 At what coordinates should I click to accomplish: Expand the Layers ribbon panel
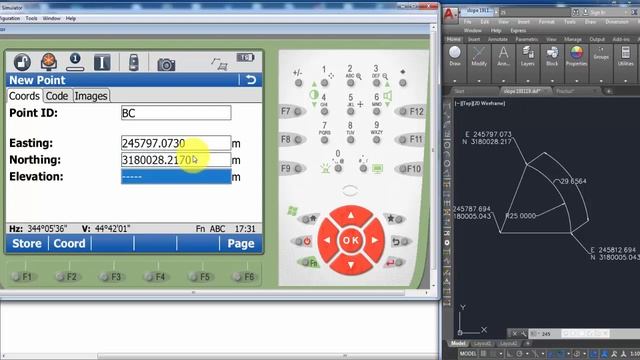click(x=528, y=81)
